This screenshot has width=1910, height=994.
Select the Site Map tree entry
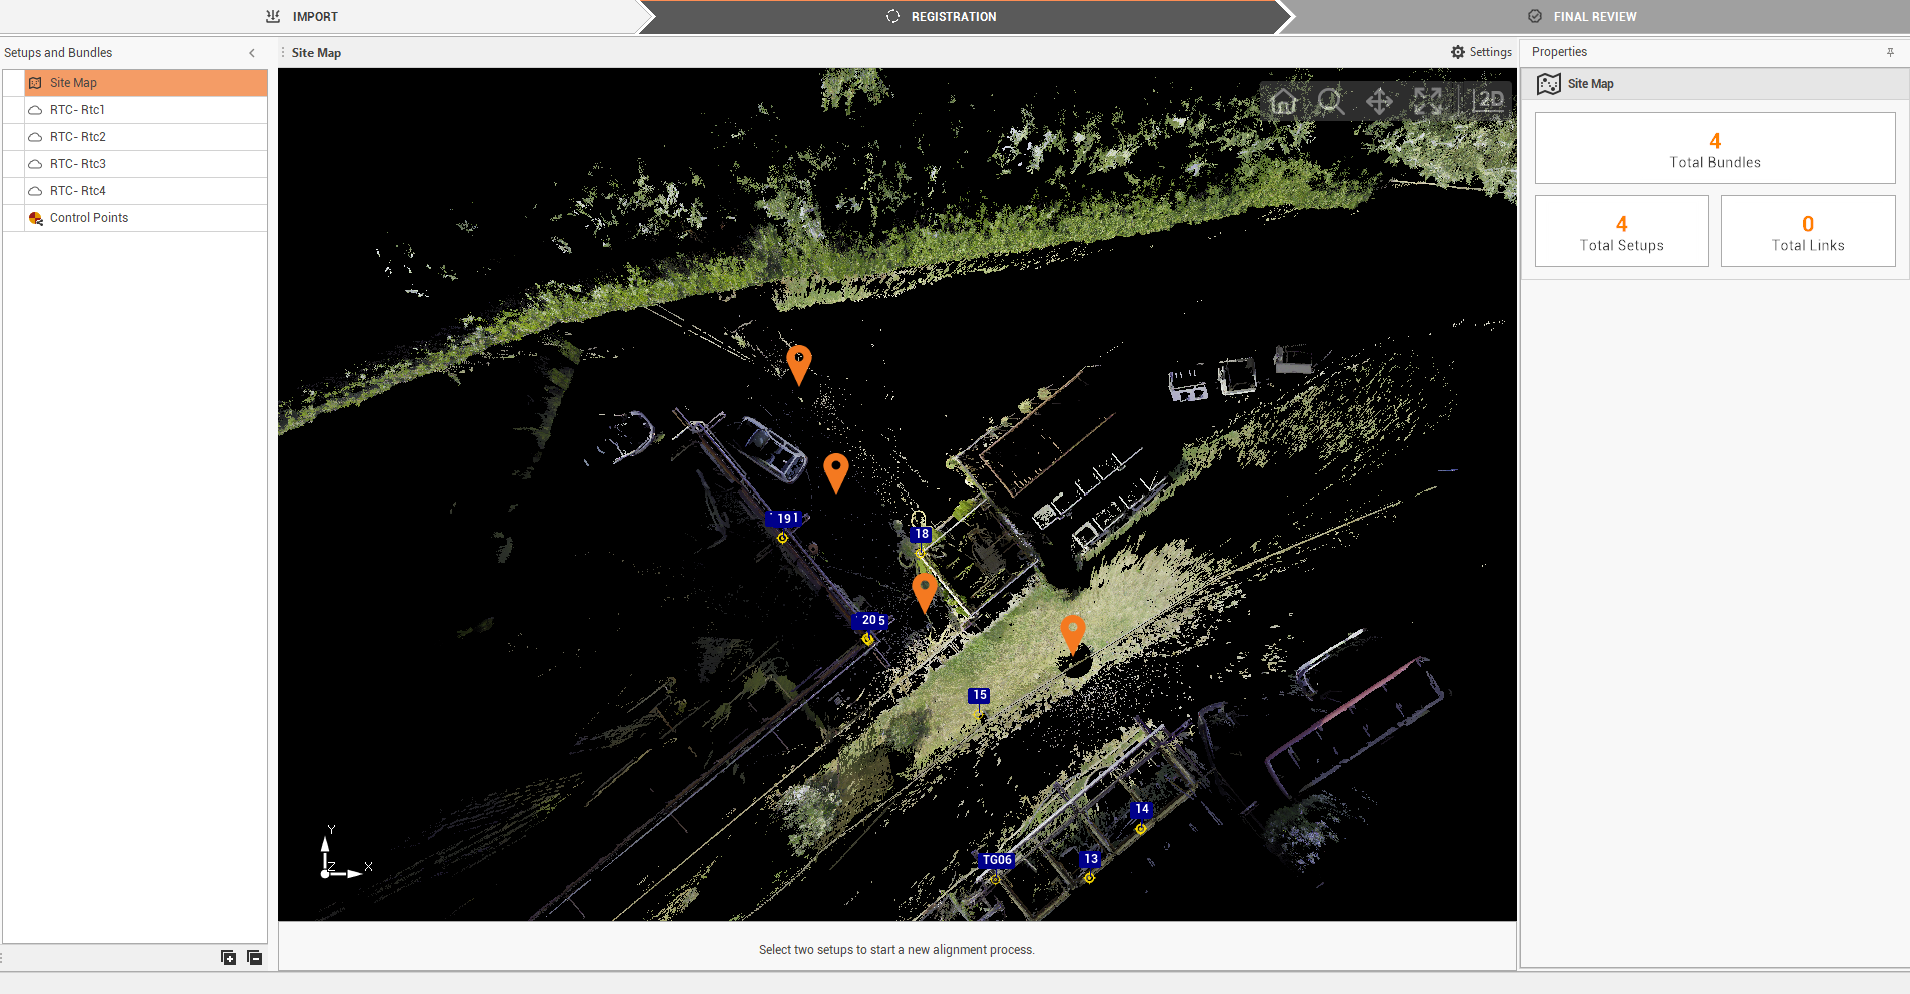73,83
